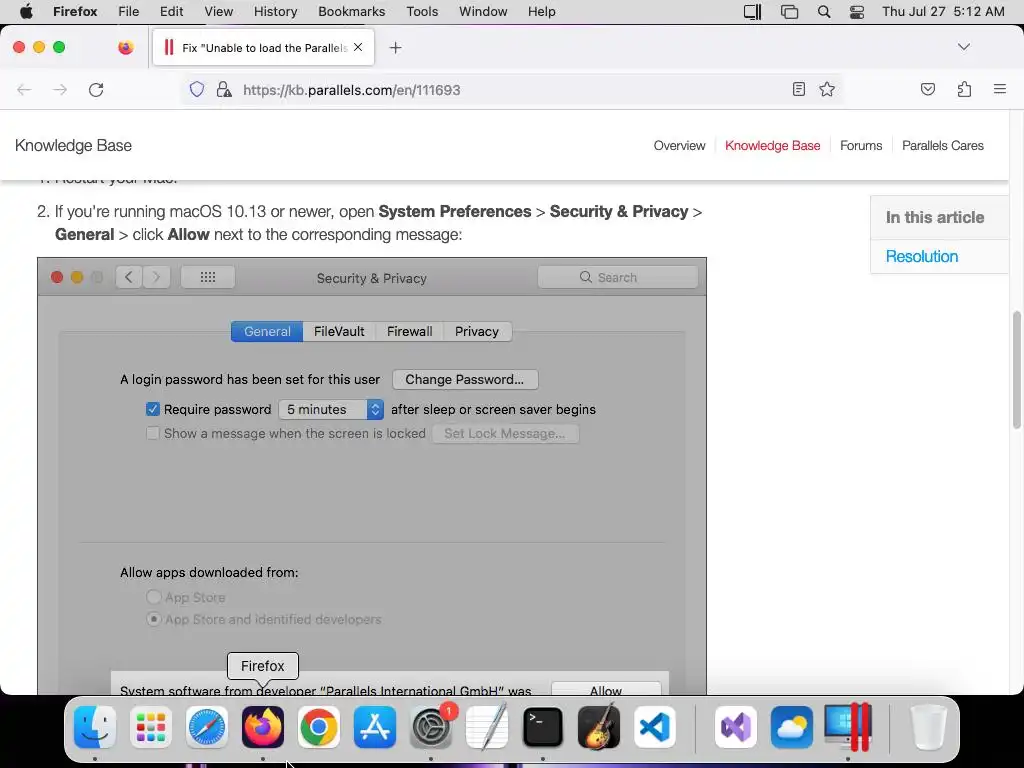The height and width of the screenshot is (768, 1024).
Task: Click the date and time in menu bar
Action: point(943,12)
